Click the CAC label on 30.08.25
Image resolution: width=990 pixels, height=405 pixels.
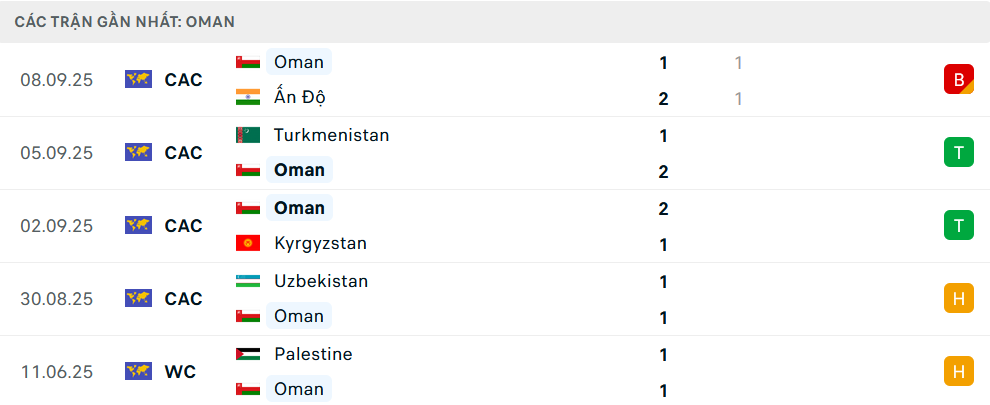click(184, 299)
